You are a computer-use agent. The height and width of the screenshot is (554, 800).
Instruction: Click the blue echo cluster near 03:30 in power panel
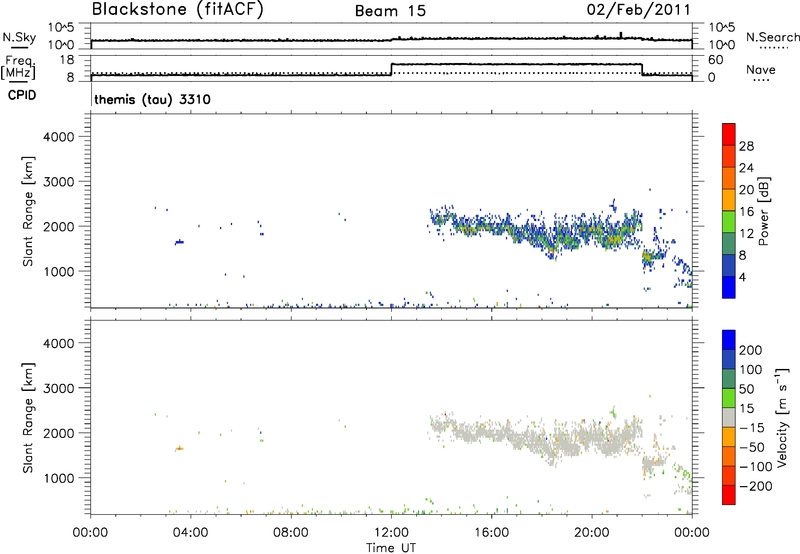pos(179,242)
